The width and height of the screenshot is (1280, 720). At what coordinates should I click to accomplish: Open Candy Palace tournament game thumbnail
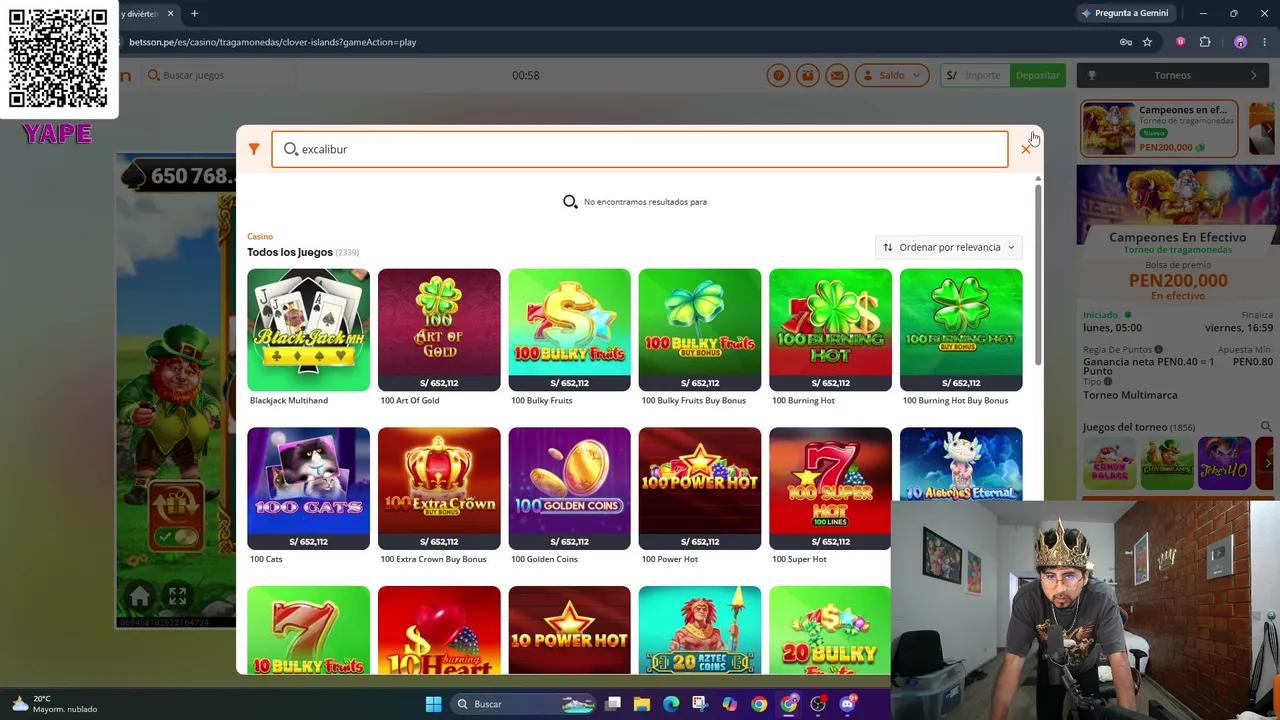pos(1109,463)
